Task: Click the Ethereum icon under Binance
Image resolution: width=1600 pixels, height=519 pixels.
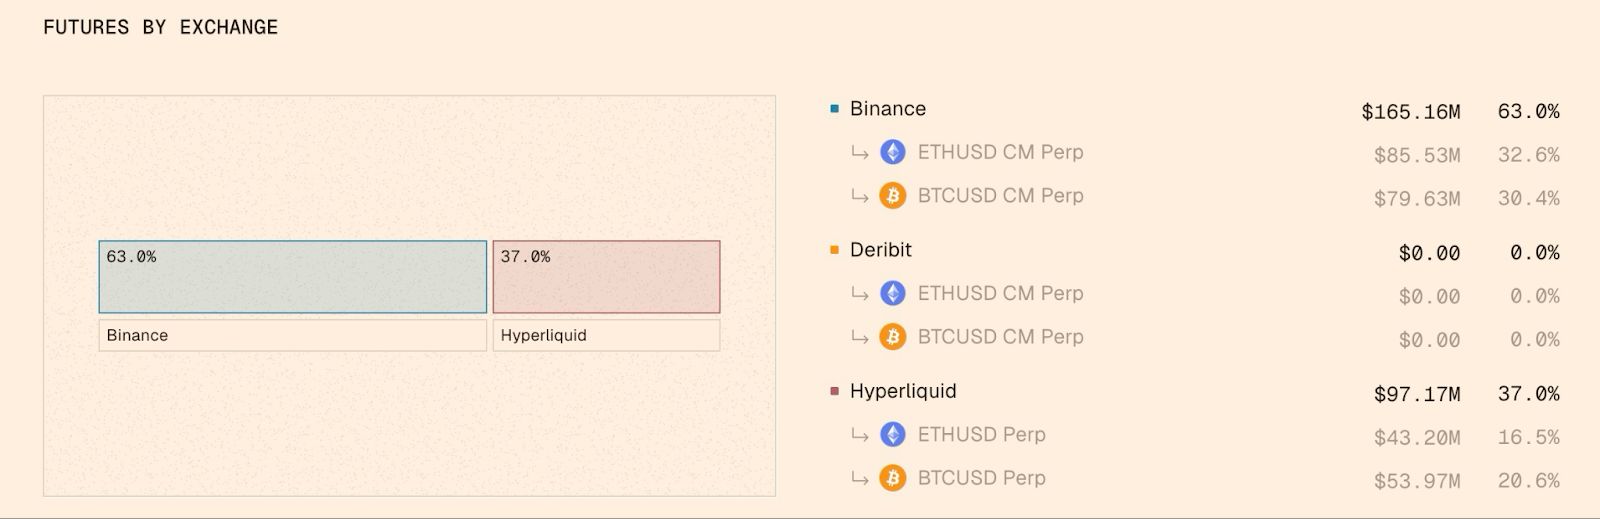Action: [x=892, y=152]
